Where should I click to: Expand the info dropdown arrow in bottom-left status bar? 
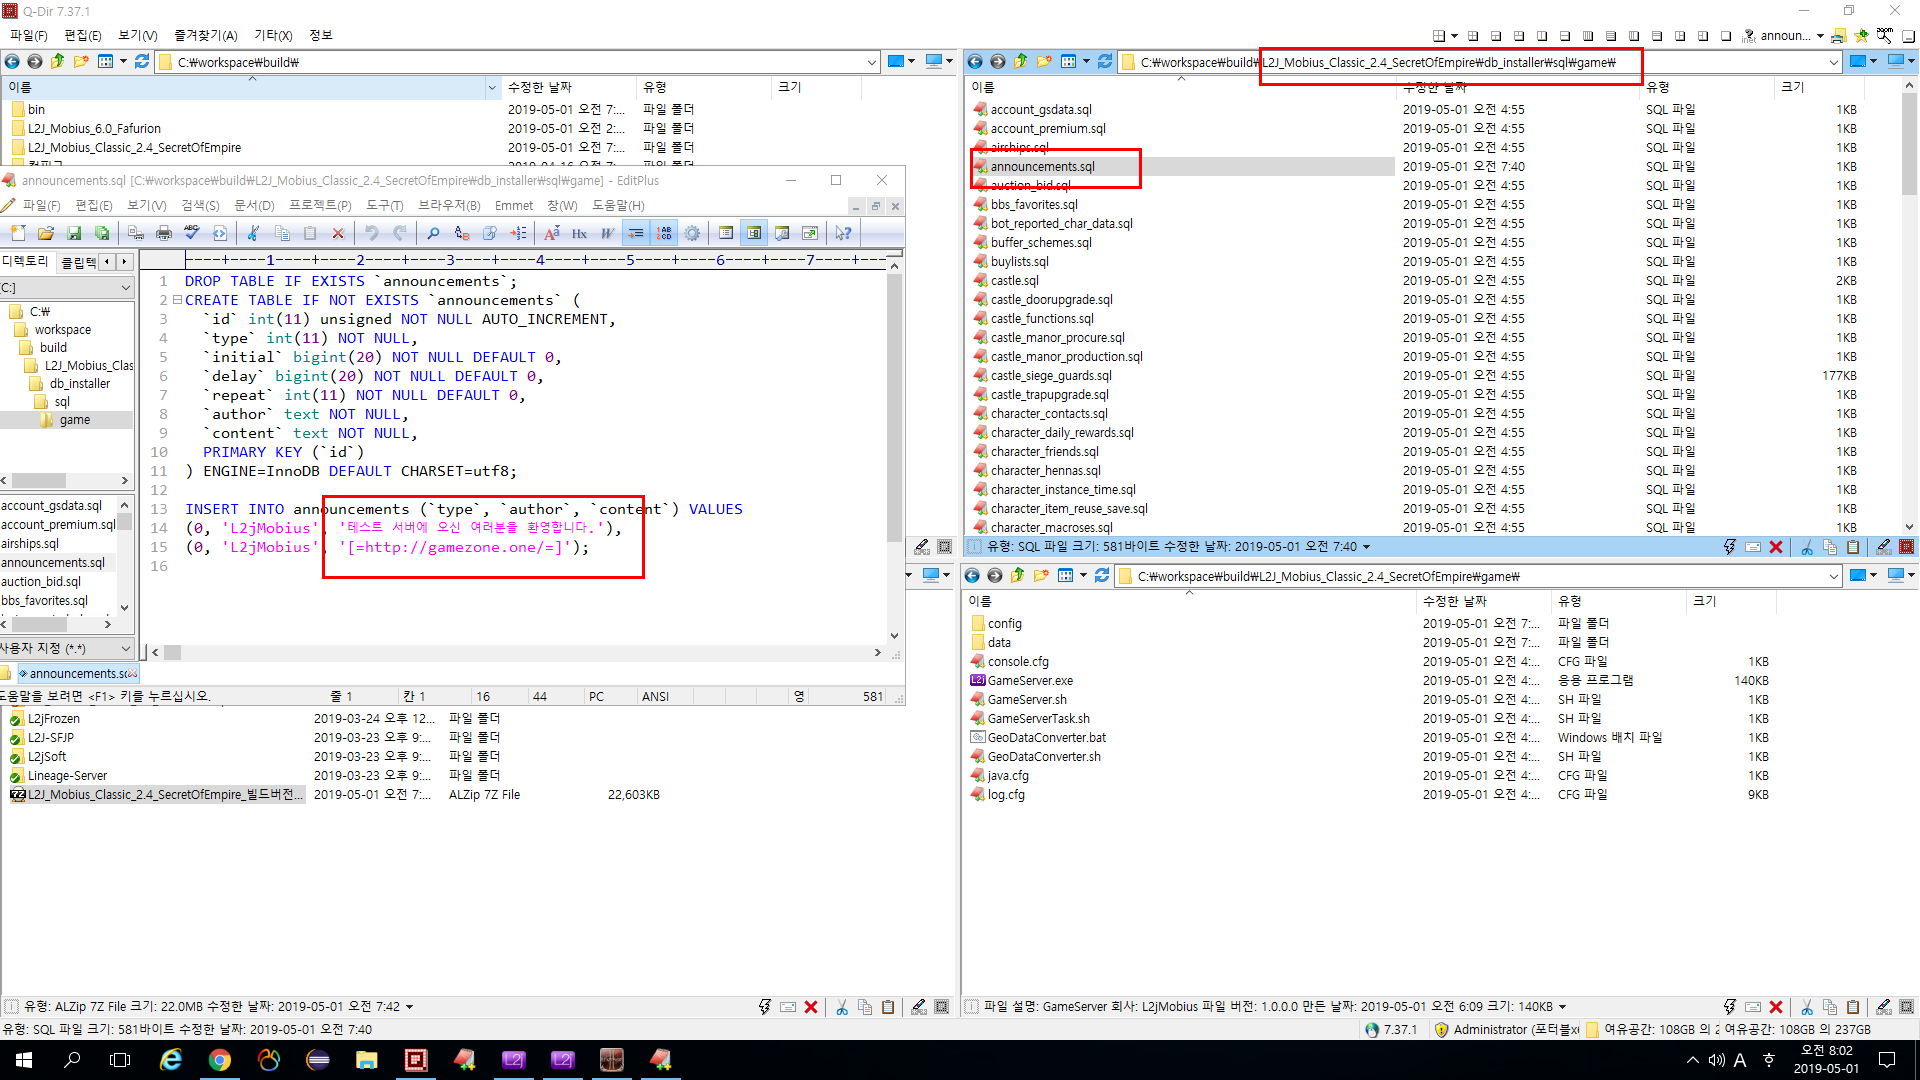[410, 1007]
